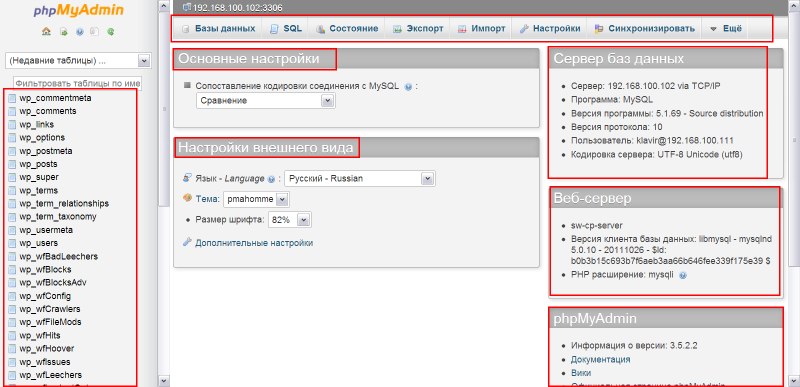The width and height of the screenshot is (800, 387).
Task: Open the 82% font size dropdown
Action: point(289,220)
